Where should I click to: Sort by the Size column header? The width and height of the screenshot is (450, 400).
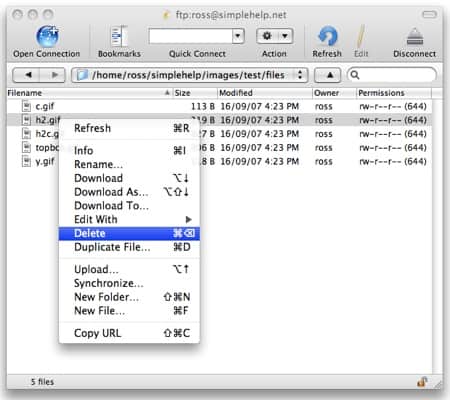pyautogui.click(x=195, y=93)
